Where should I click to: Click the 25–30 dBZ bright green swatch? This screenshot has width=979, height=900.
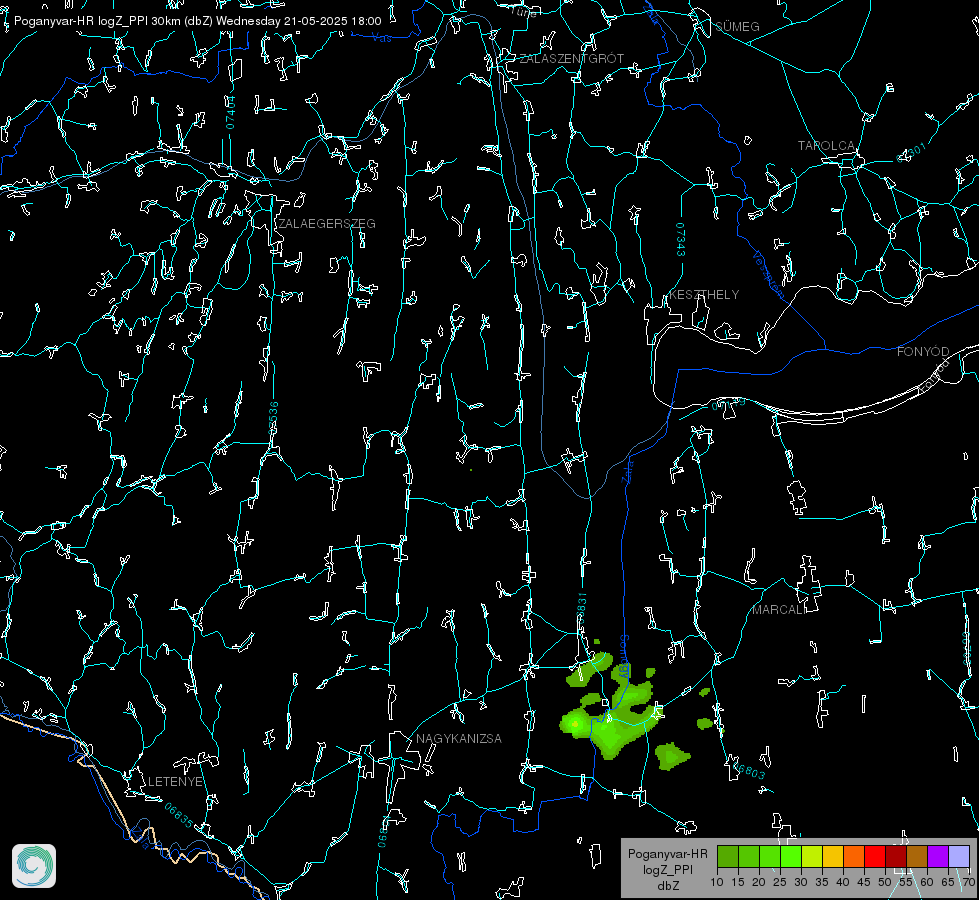point(791,856)
